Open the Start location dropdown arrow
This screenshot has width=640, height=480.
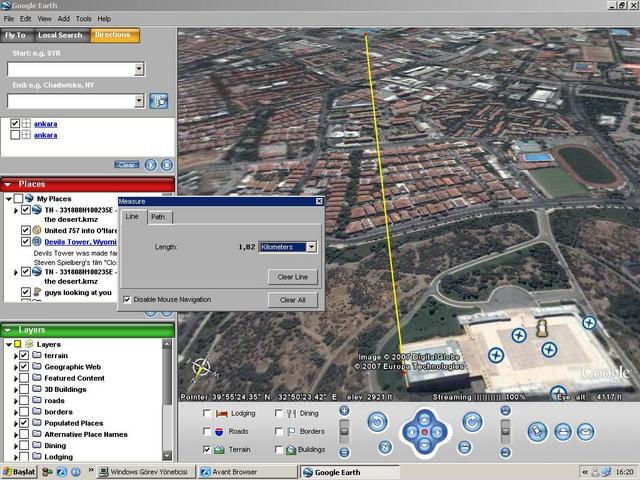[139, 69]
